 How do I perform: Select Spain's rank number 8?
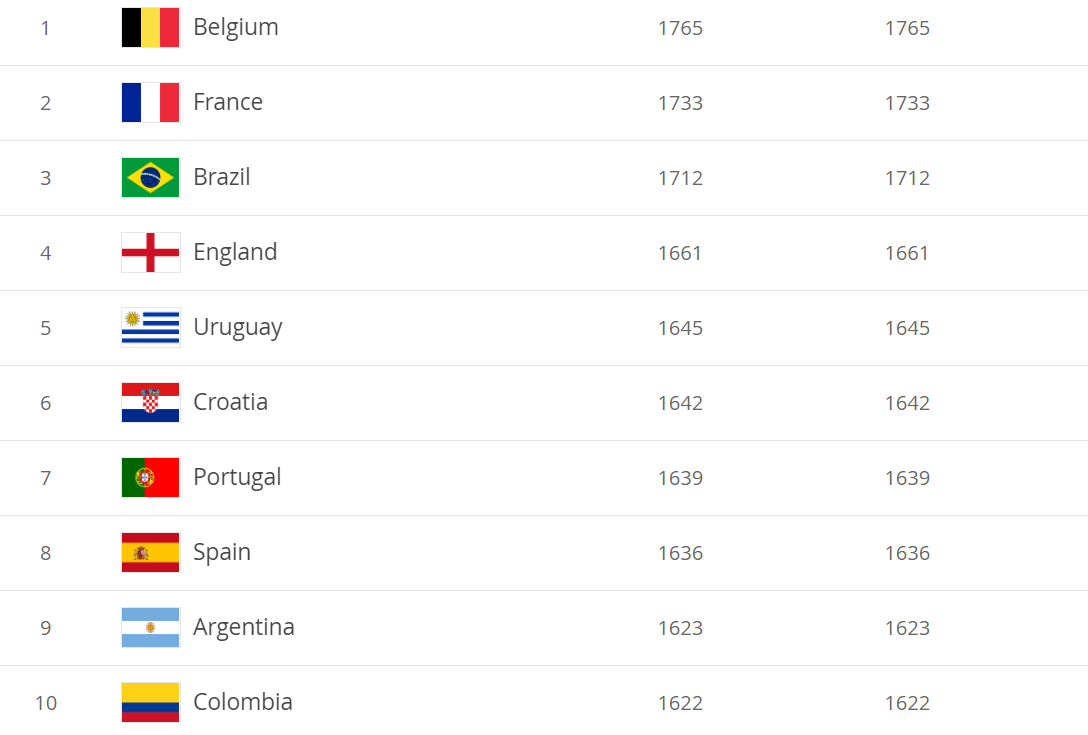coord(46,553)
